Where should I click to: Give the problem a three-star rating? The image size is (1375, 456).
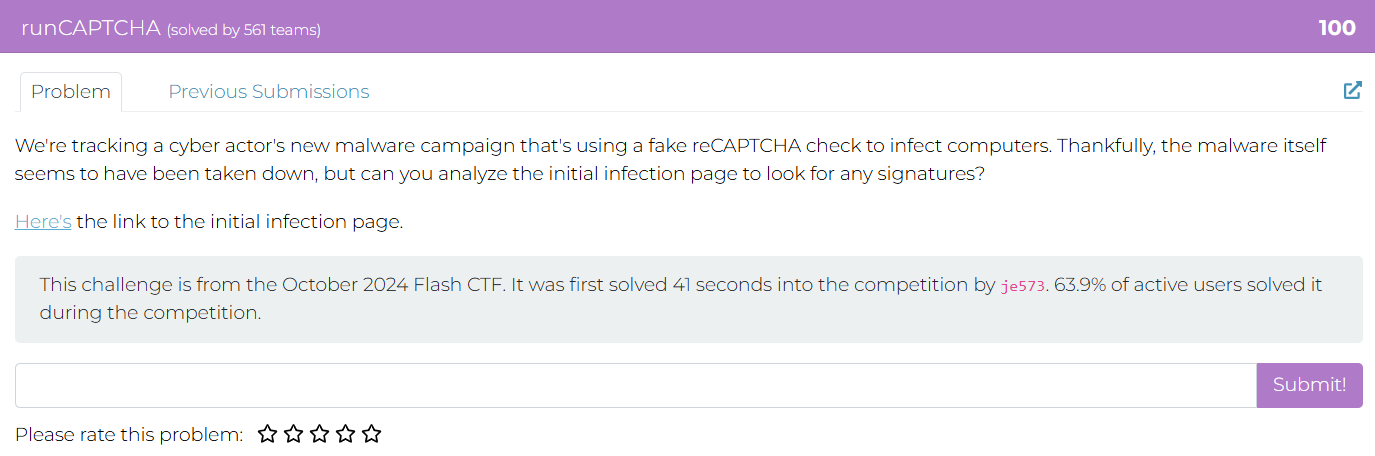coord(319,434)
